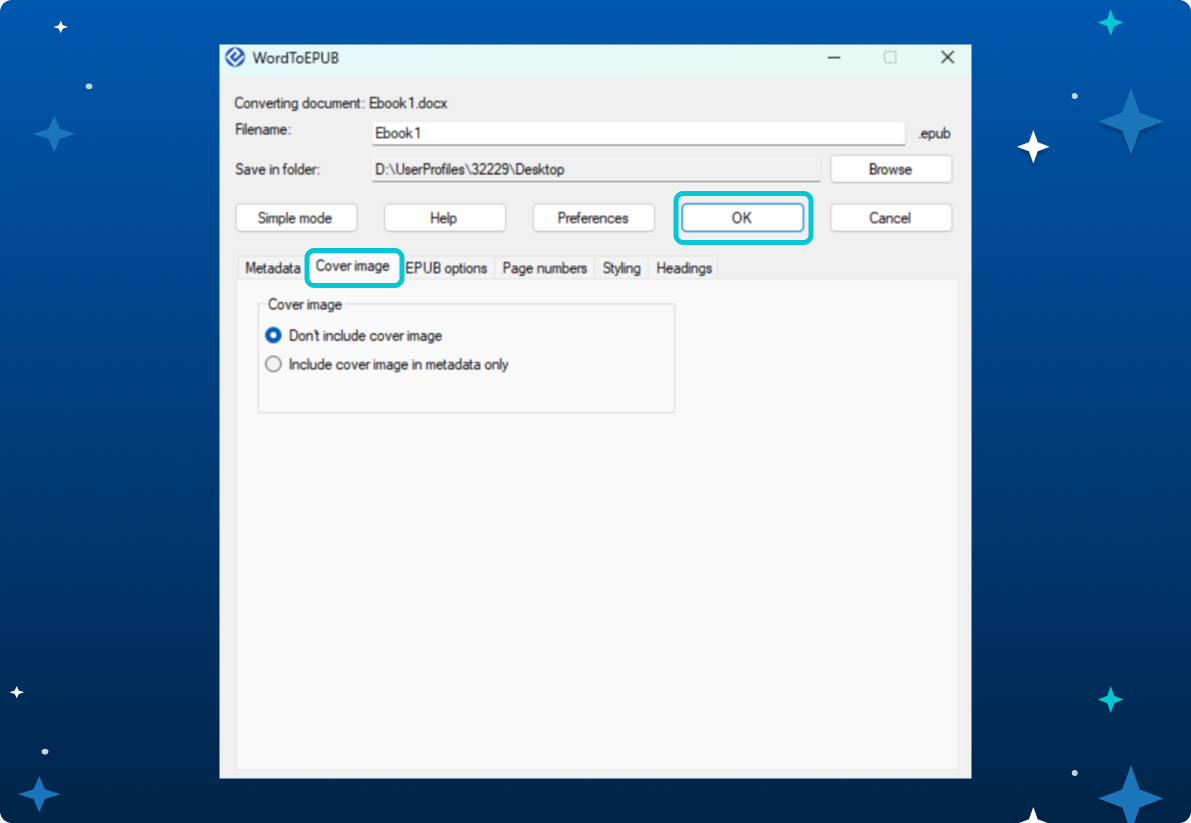Minimize the WordToEPUB window
Screen dimensions: 1191x823
point(833,58)
